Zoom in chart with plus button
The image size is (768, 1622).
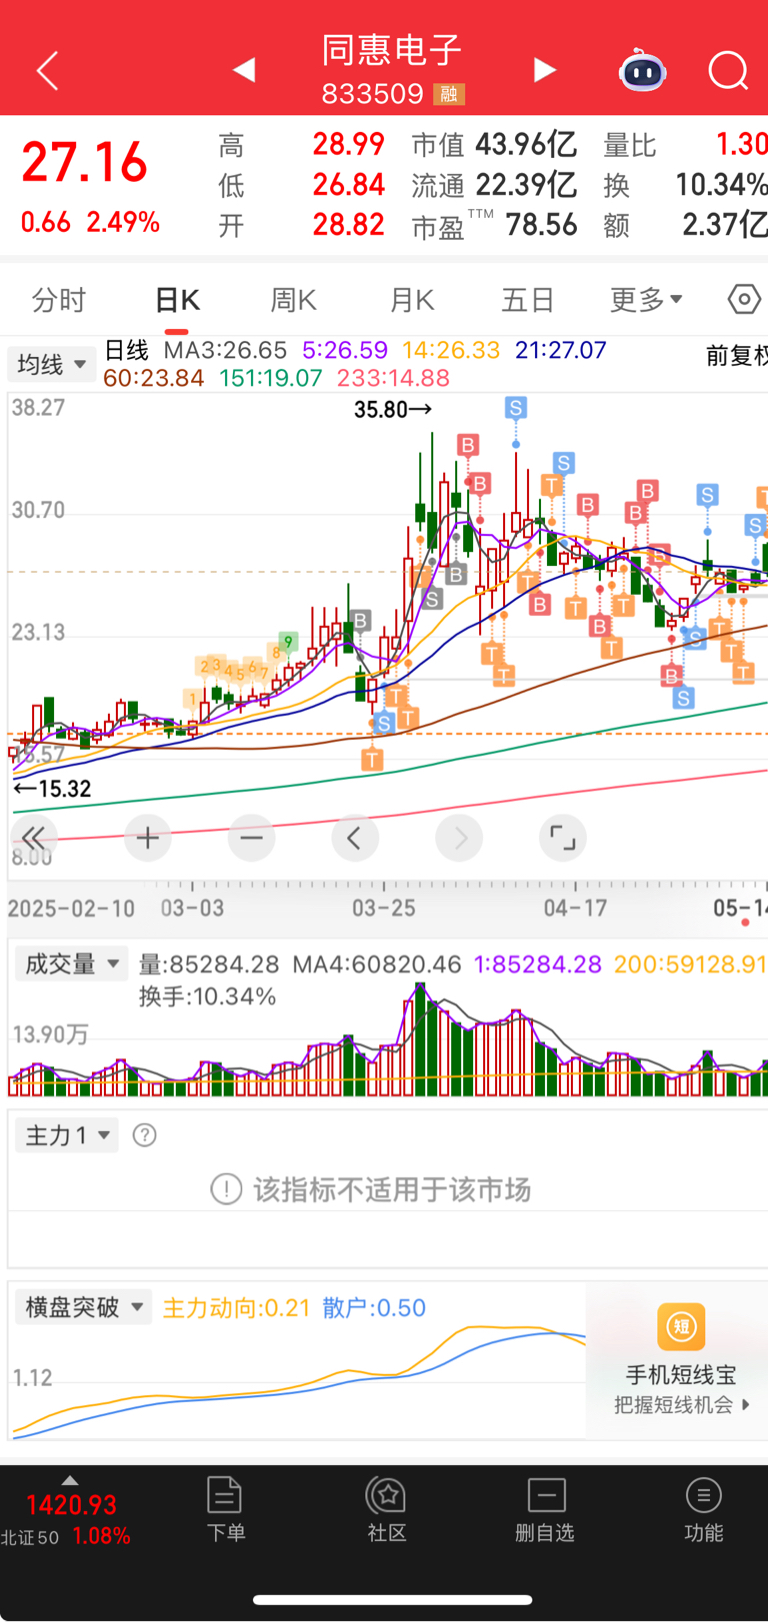point(148,837)
